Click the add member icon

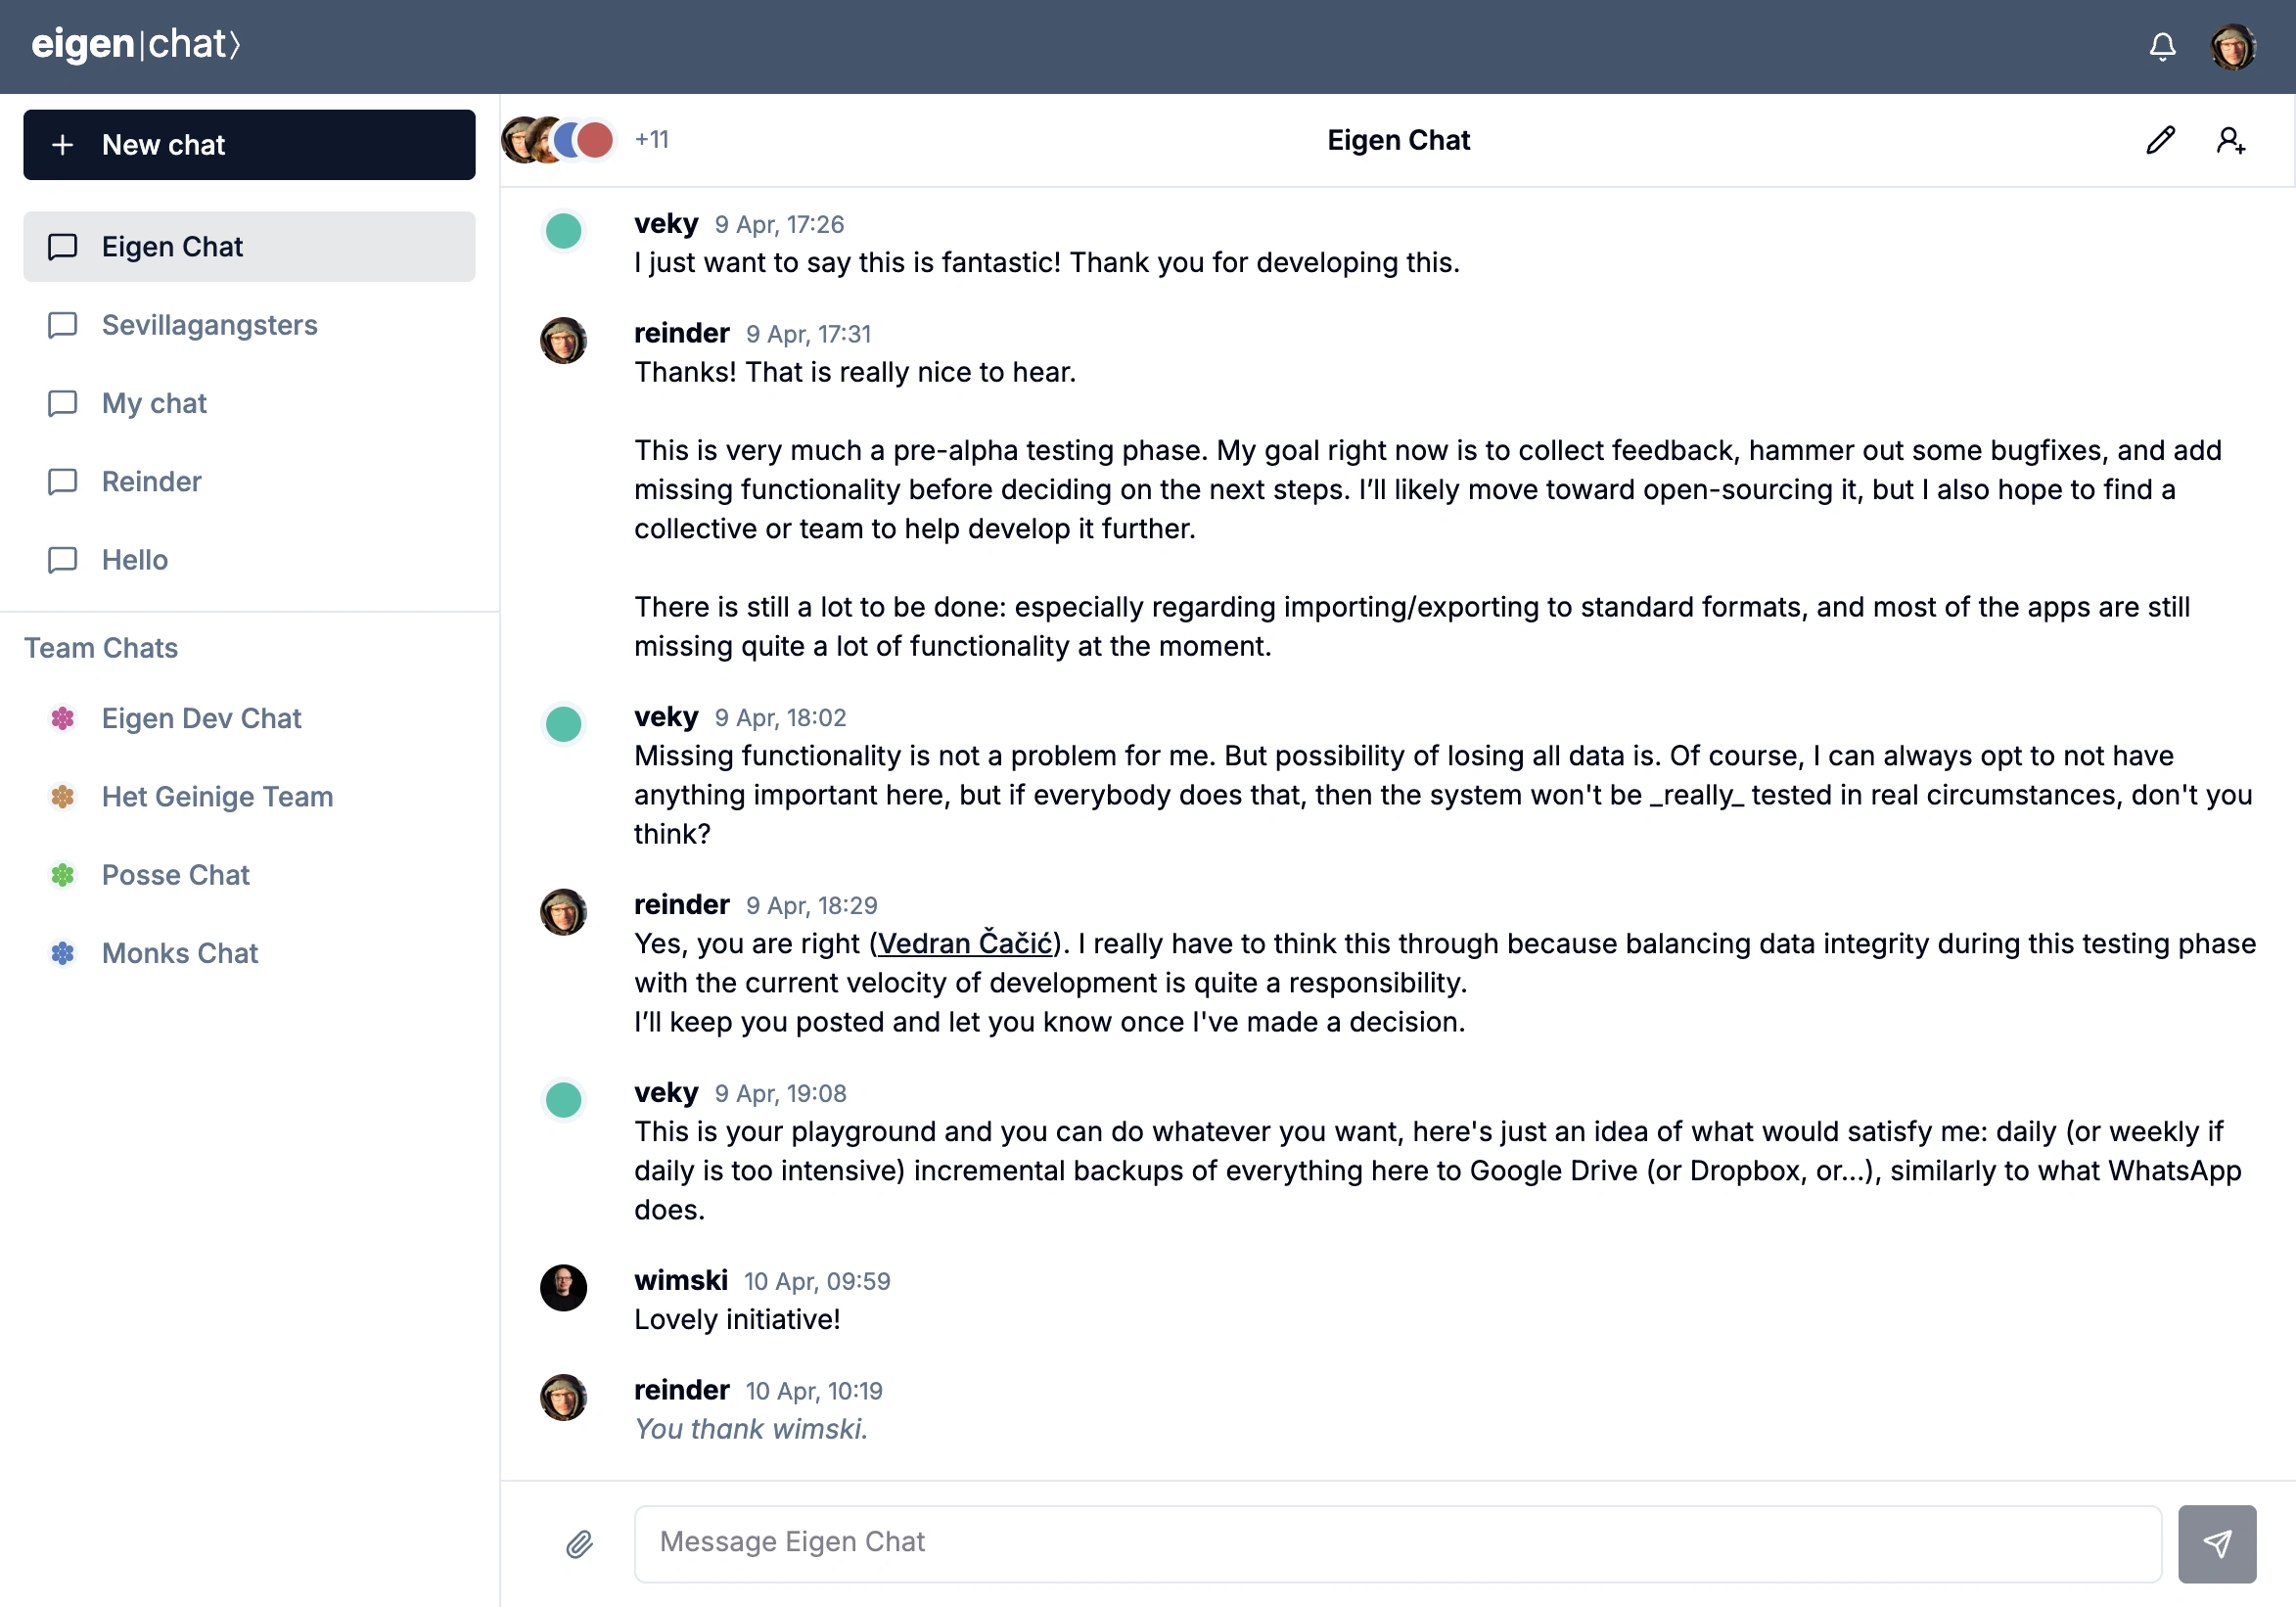pyautogui.click(x=2230, y=140)
